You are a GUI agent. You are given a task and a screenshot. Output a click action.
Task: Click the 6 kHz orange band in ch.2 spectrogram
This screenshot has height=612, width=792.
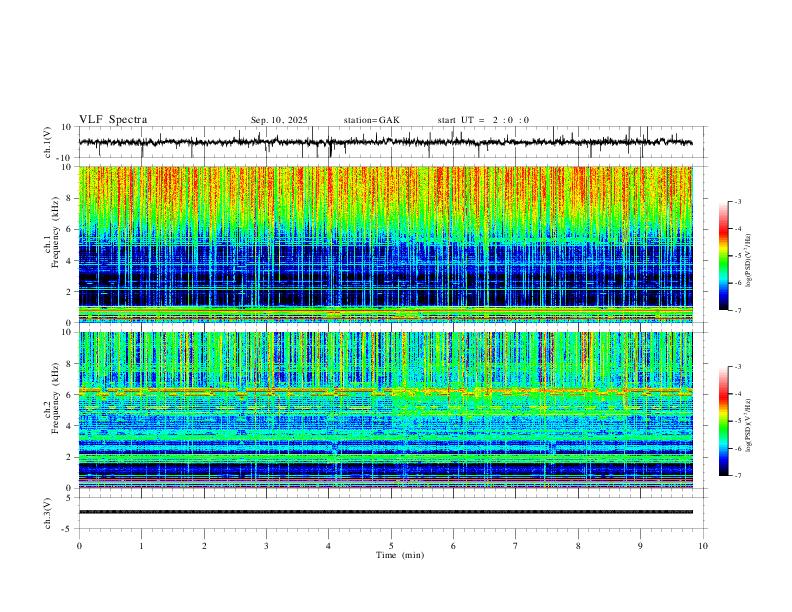[385, 391]
